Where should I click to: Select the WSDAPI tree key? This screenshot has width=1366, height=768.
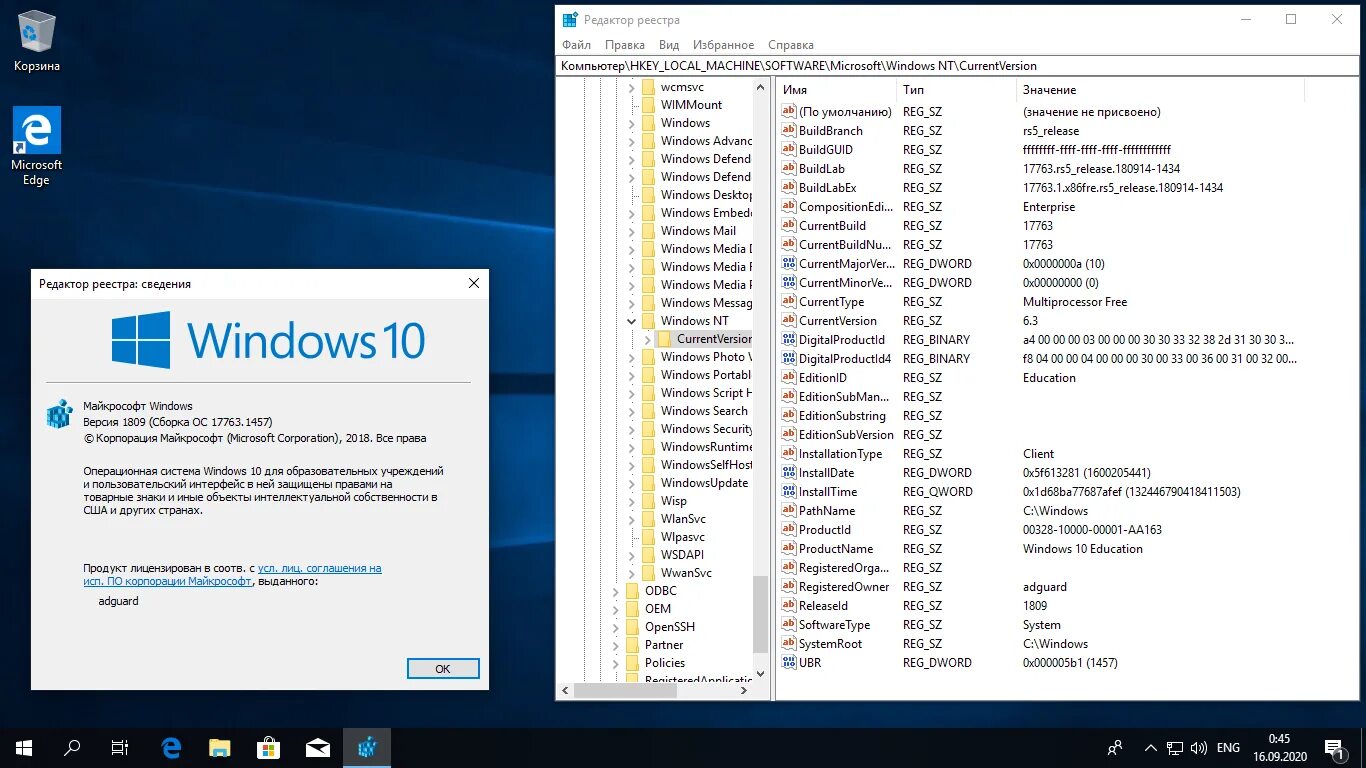682,555
